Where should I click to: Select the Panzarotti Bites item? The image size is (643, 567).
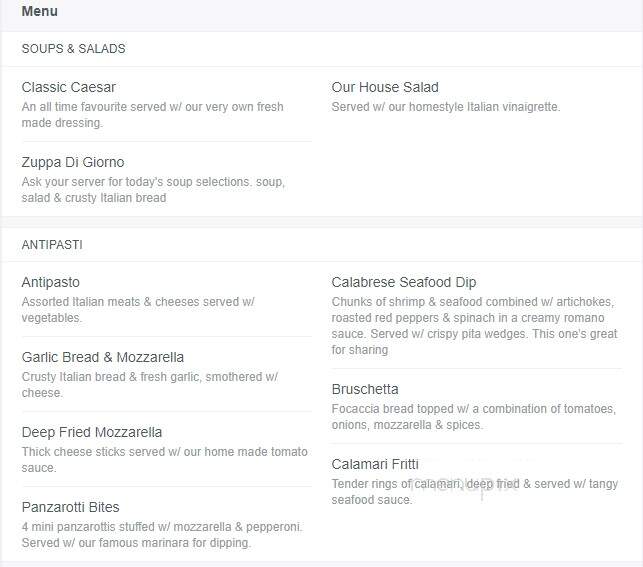pos(71,508)
